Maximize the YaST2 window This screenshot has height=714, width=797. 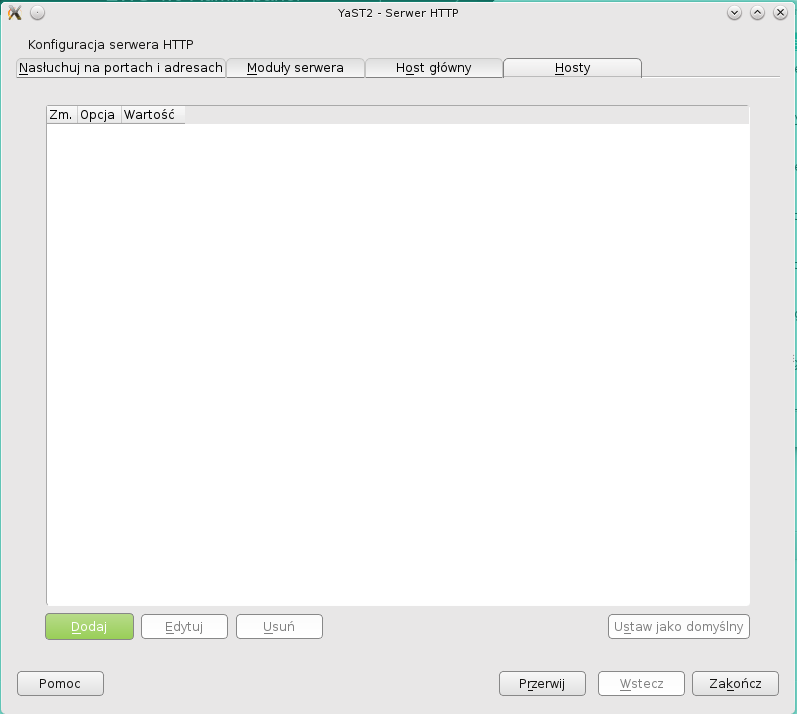click(757, 13)
